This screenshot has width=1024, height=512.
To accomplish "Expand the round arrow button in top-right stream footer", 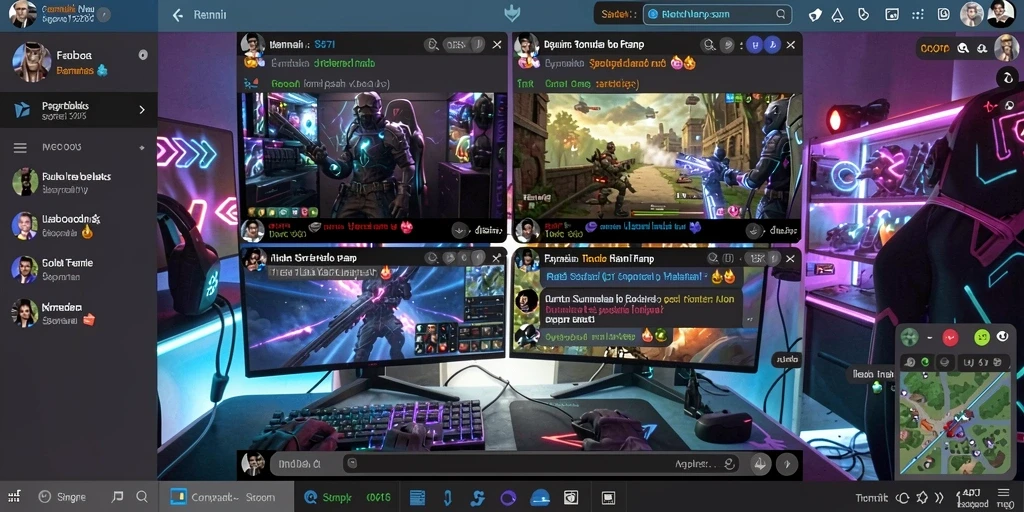I will click(754, 230).
